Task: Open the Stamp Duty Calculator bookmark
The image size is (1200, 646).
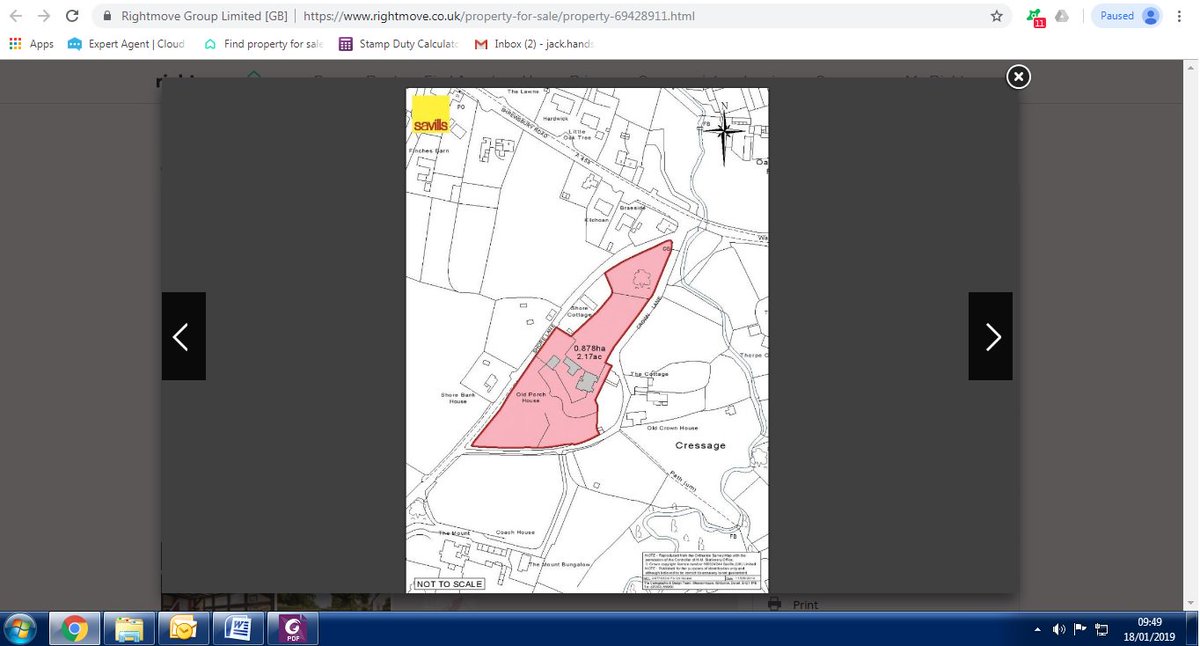Action: tap(398, 44)
